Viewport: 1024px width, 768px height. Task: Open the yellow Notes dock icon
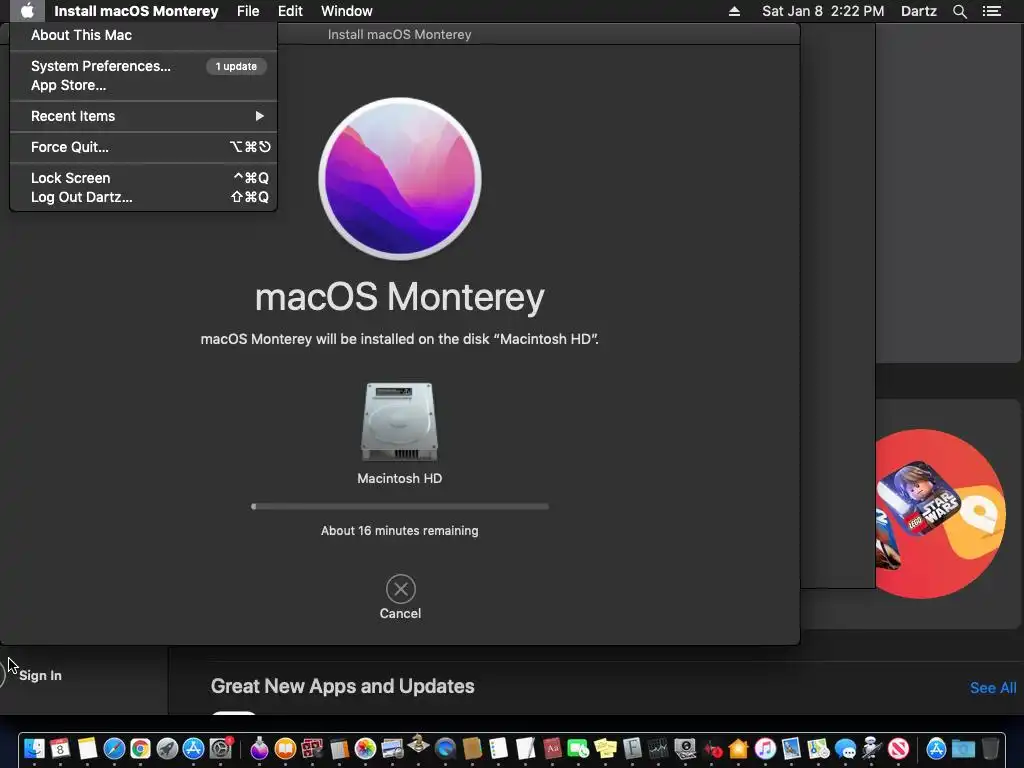point(87,748)
